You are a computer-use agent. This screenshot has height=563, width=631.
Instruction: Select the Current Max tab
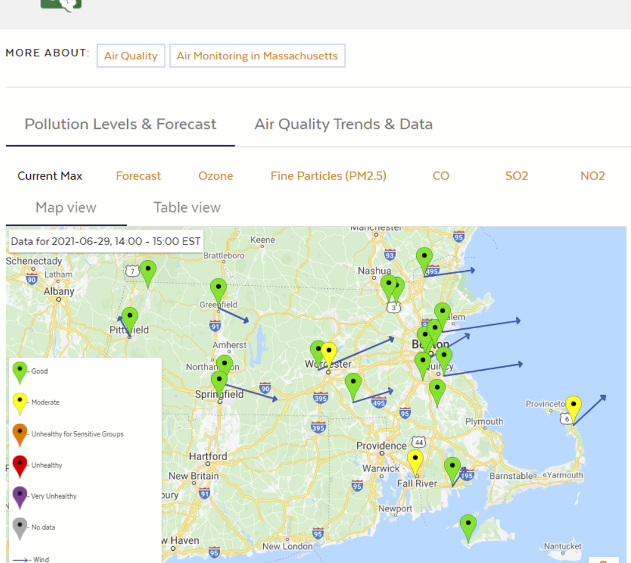(x=50, y=176)
